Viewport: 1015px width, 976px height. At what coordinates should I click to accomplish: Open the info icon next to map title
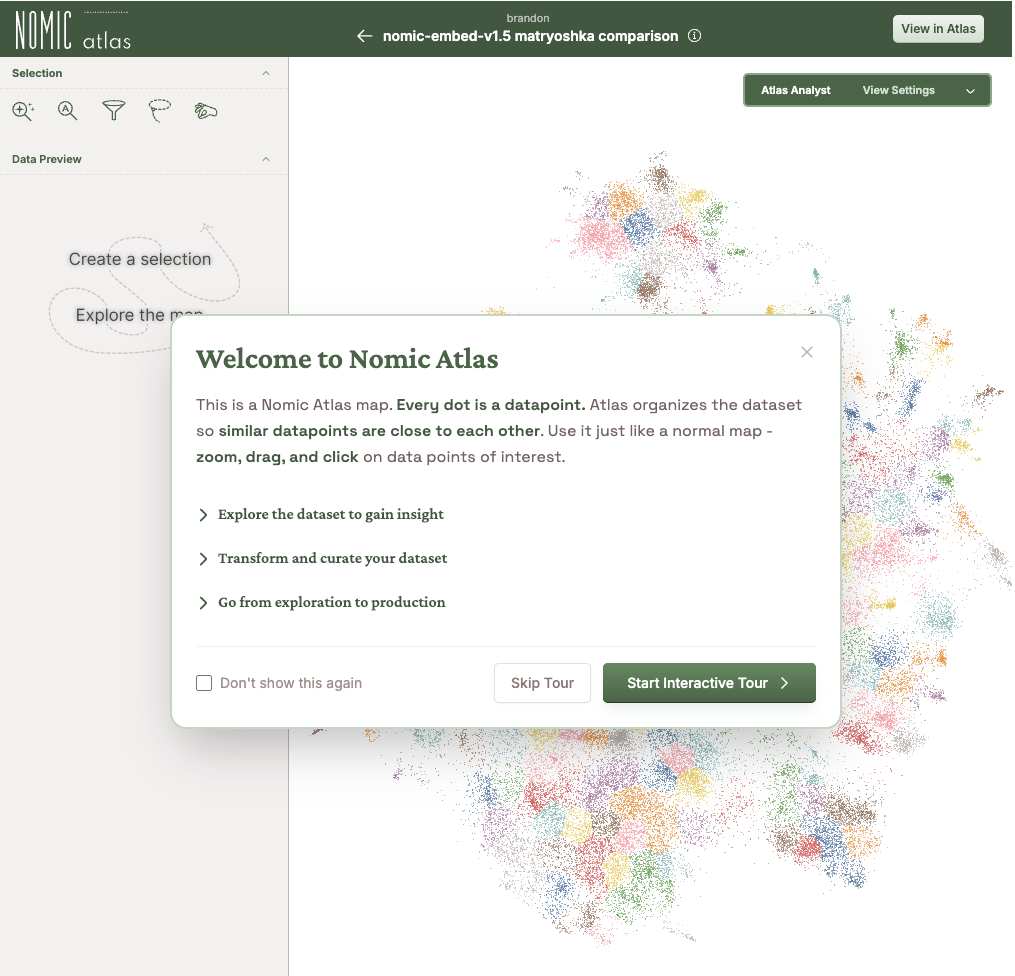tap(695, 36)
